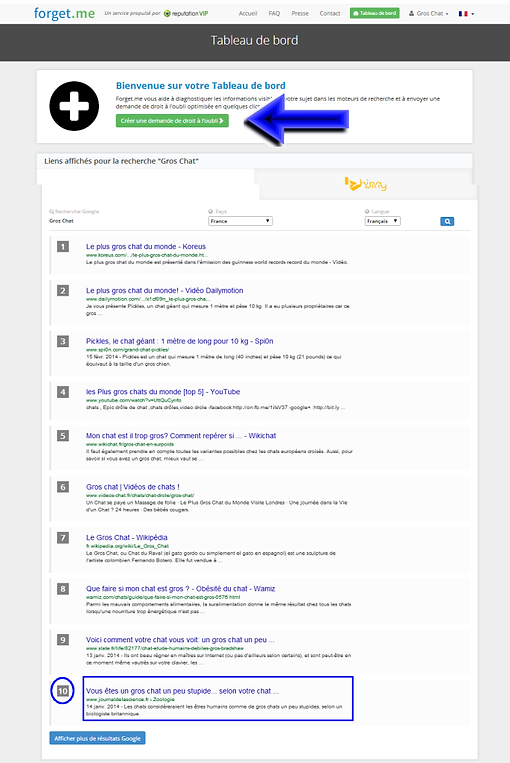The image size is (510, 763).
Task: Open the Obésité du chat - Wamiz result
Action: coord(181,589)
